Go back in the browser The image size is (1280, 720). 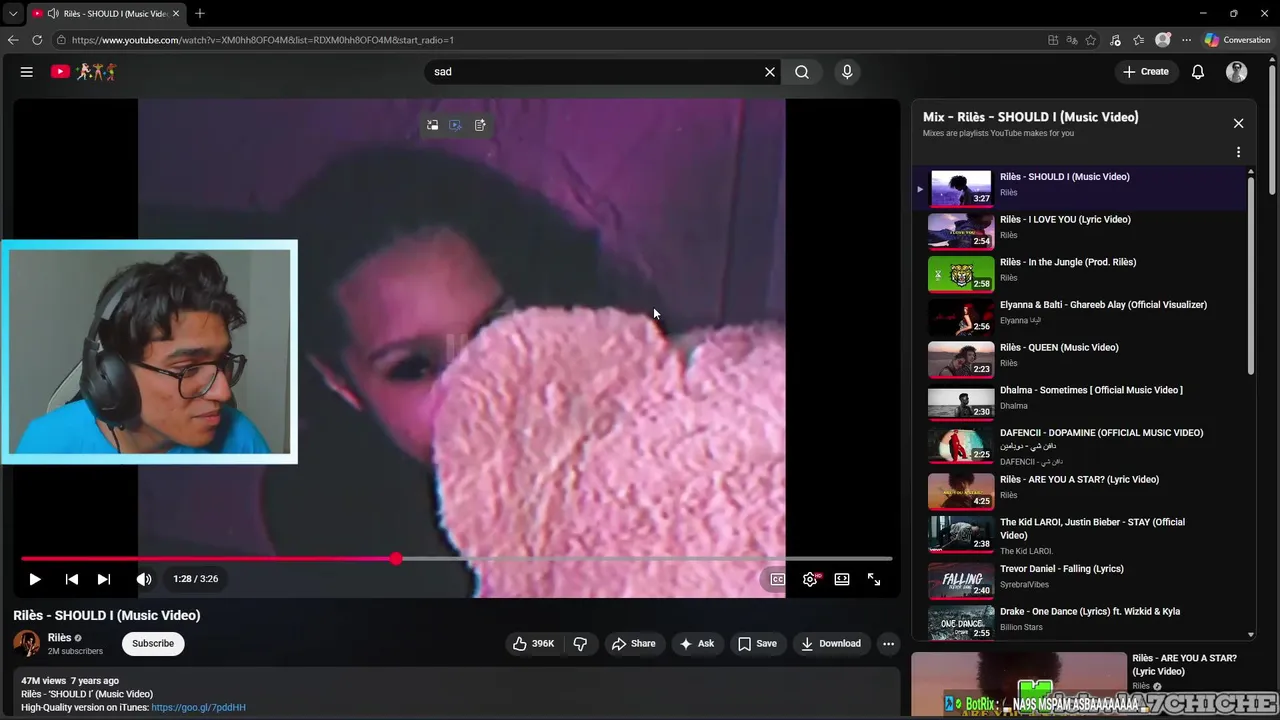coord(13,40)
